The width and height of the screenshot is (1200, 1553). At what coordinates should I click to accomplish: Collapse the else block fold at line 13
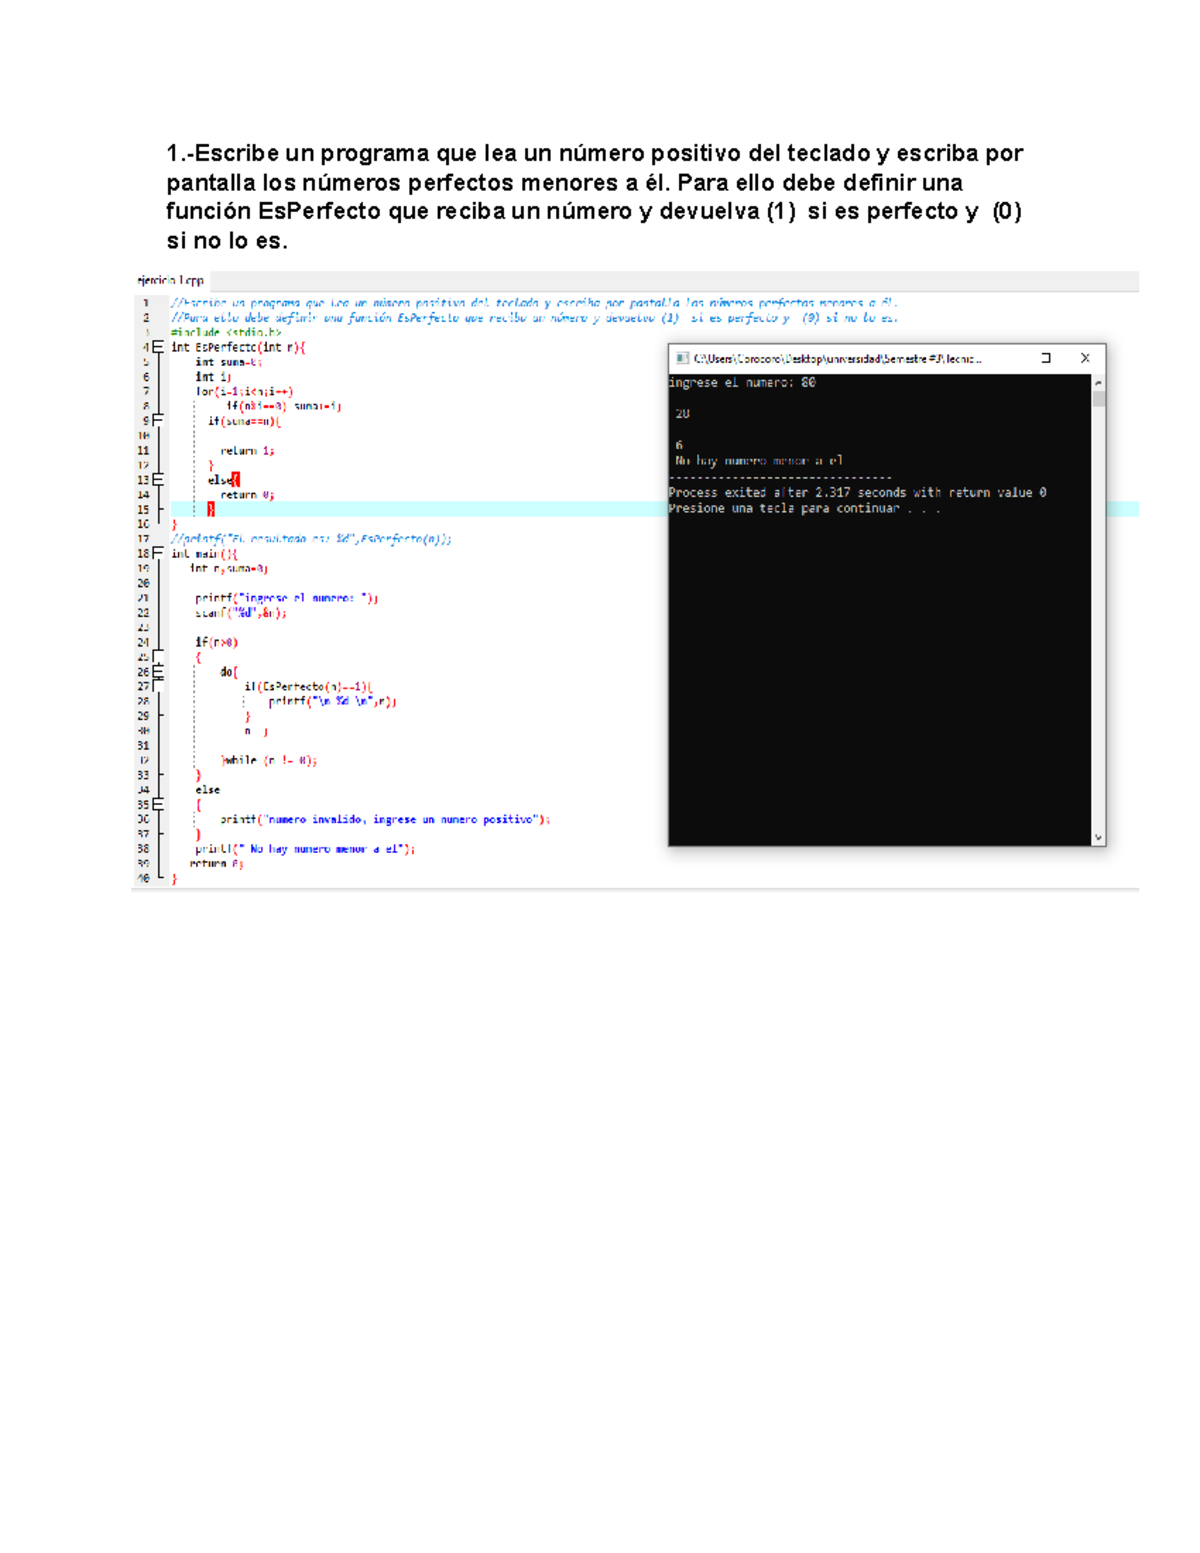(158, 480)
